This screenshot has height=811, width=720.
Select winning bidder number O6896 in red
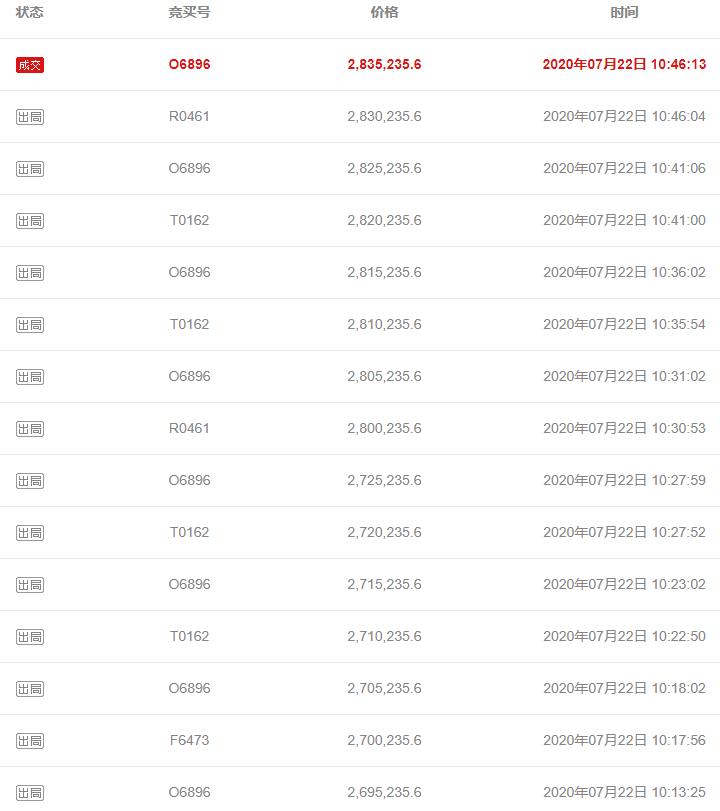click(189, 65)
